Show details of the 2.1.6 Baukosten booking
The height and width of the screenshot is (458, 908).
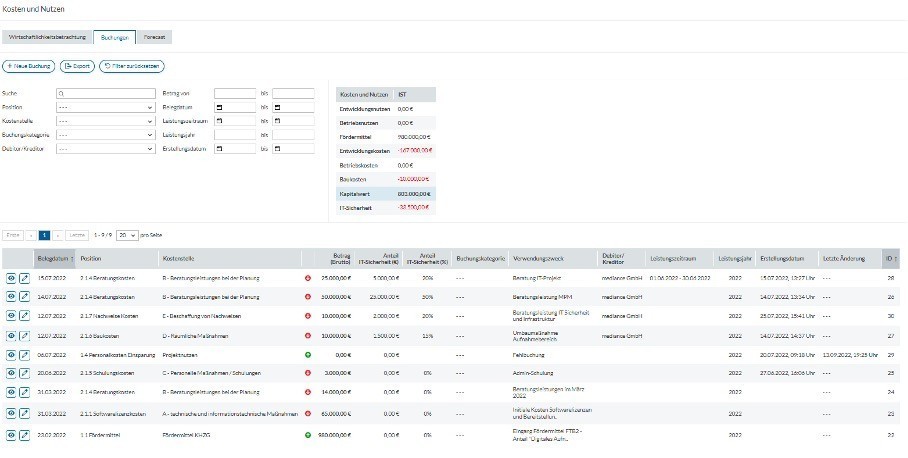pyautogui.click(x=11, y=336)
